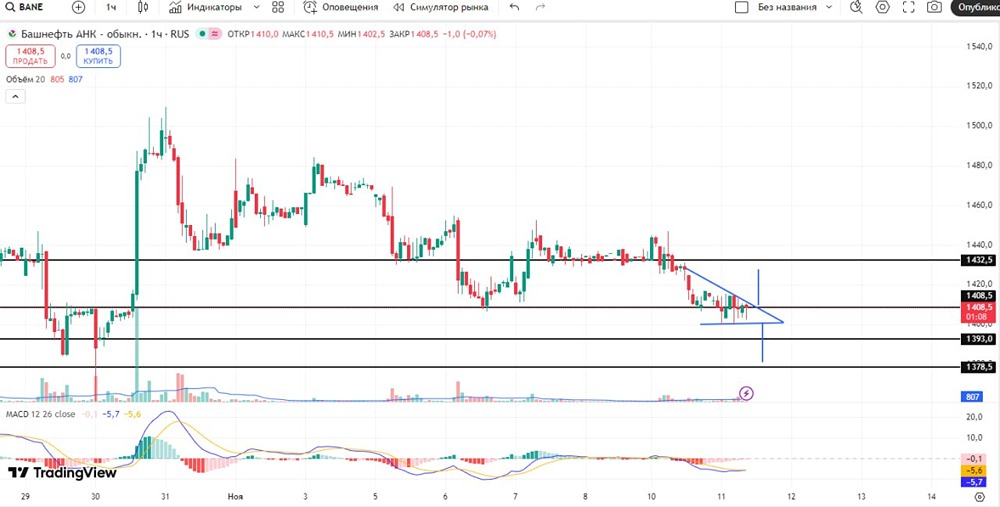Expand the Без названия layout dropdown arrow

pyautogui.click(x=829, y=8)
